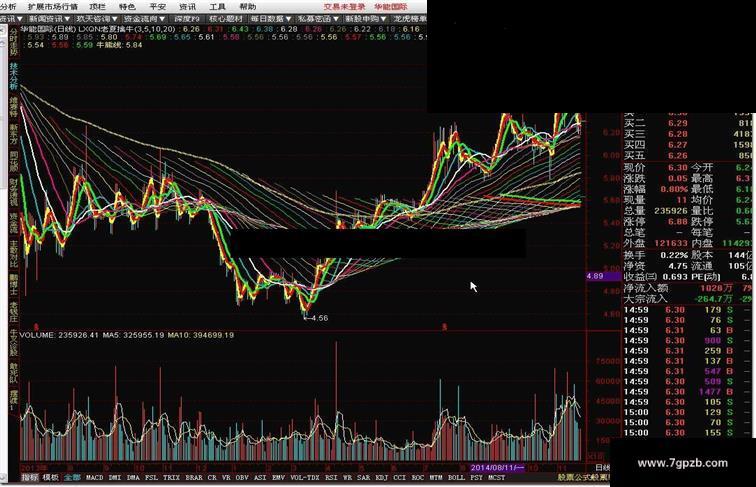Select the 老钱庄 sidebar tab
This screenshot has height=487, width=756.
(14, 312)
